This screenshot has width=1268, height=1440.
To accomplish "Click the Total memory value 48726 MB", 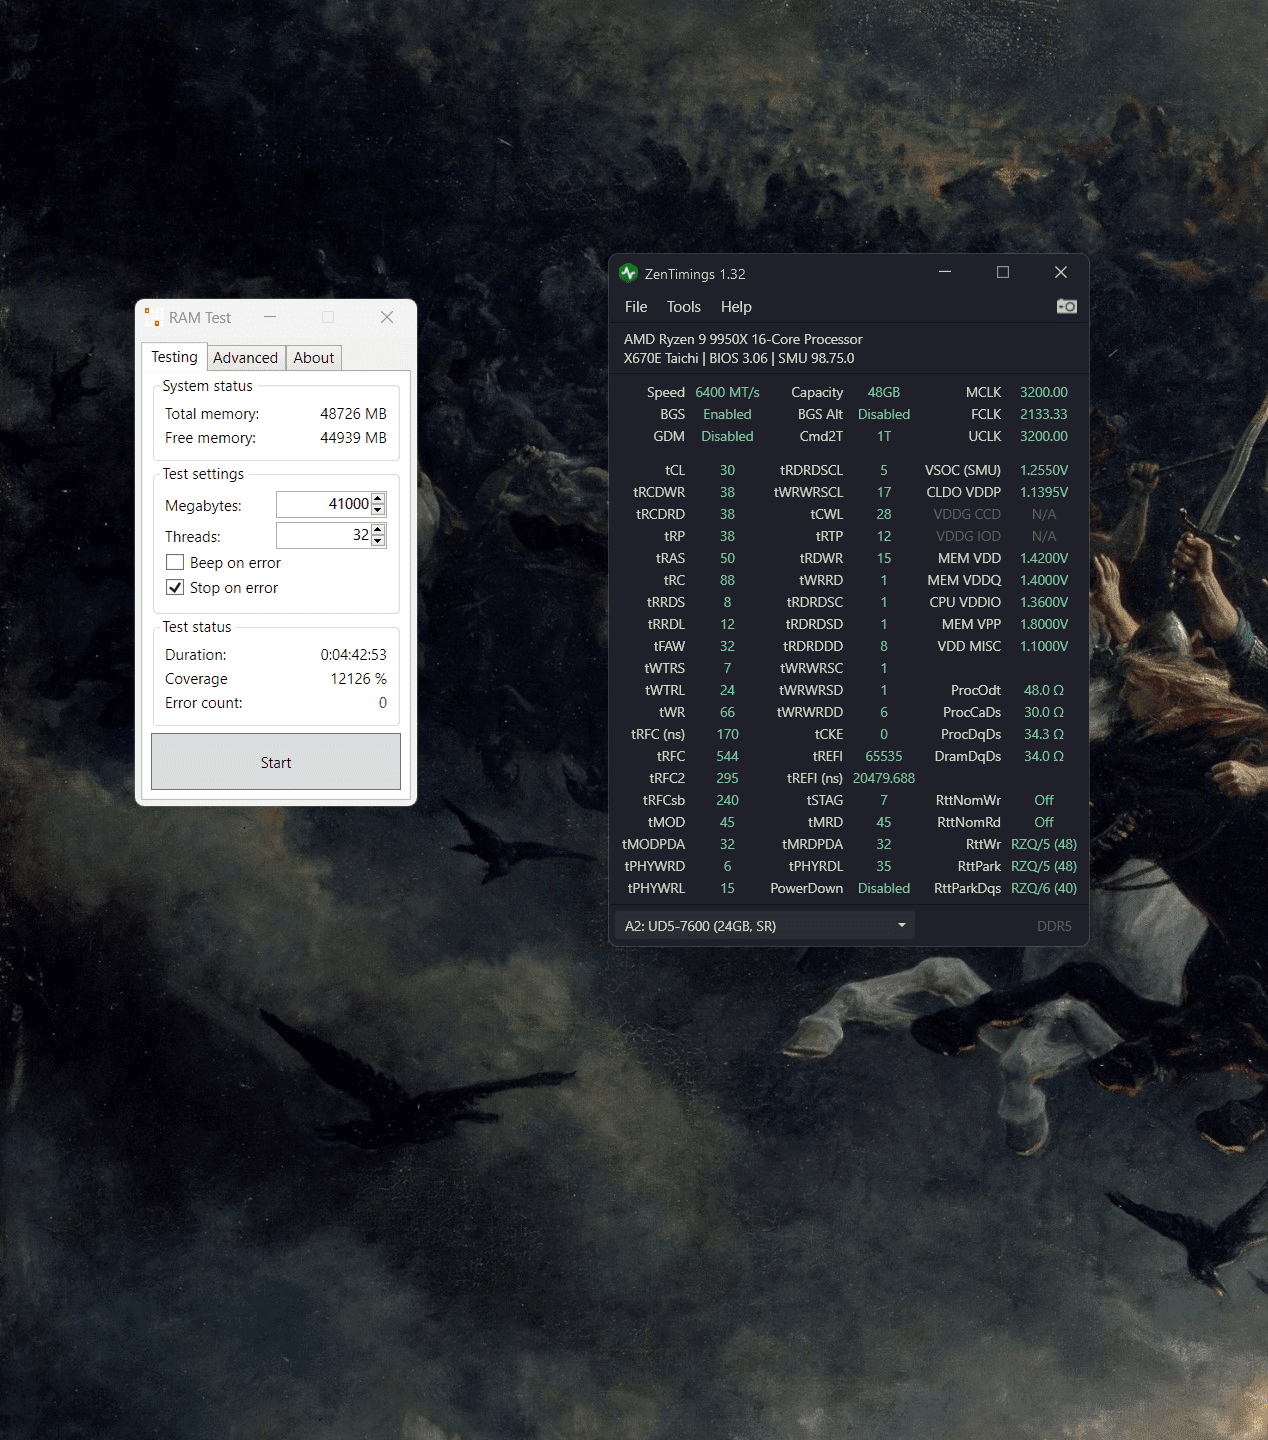I will click(x=353, y=414).
